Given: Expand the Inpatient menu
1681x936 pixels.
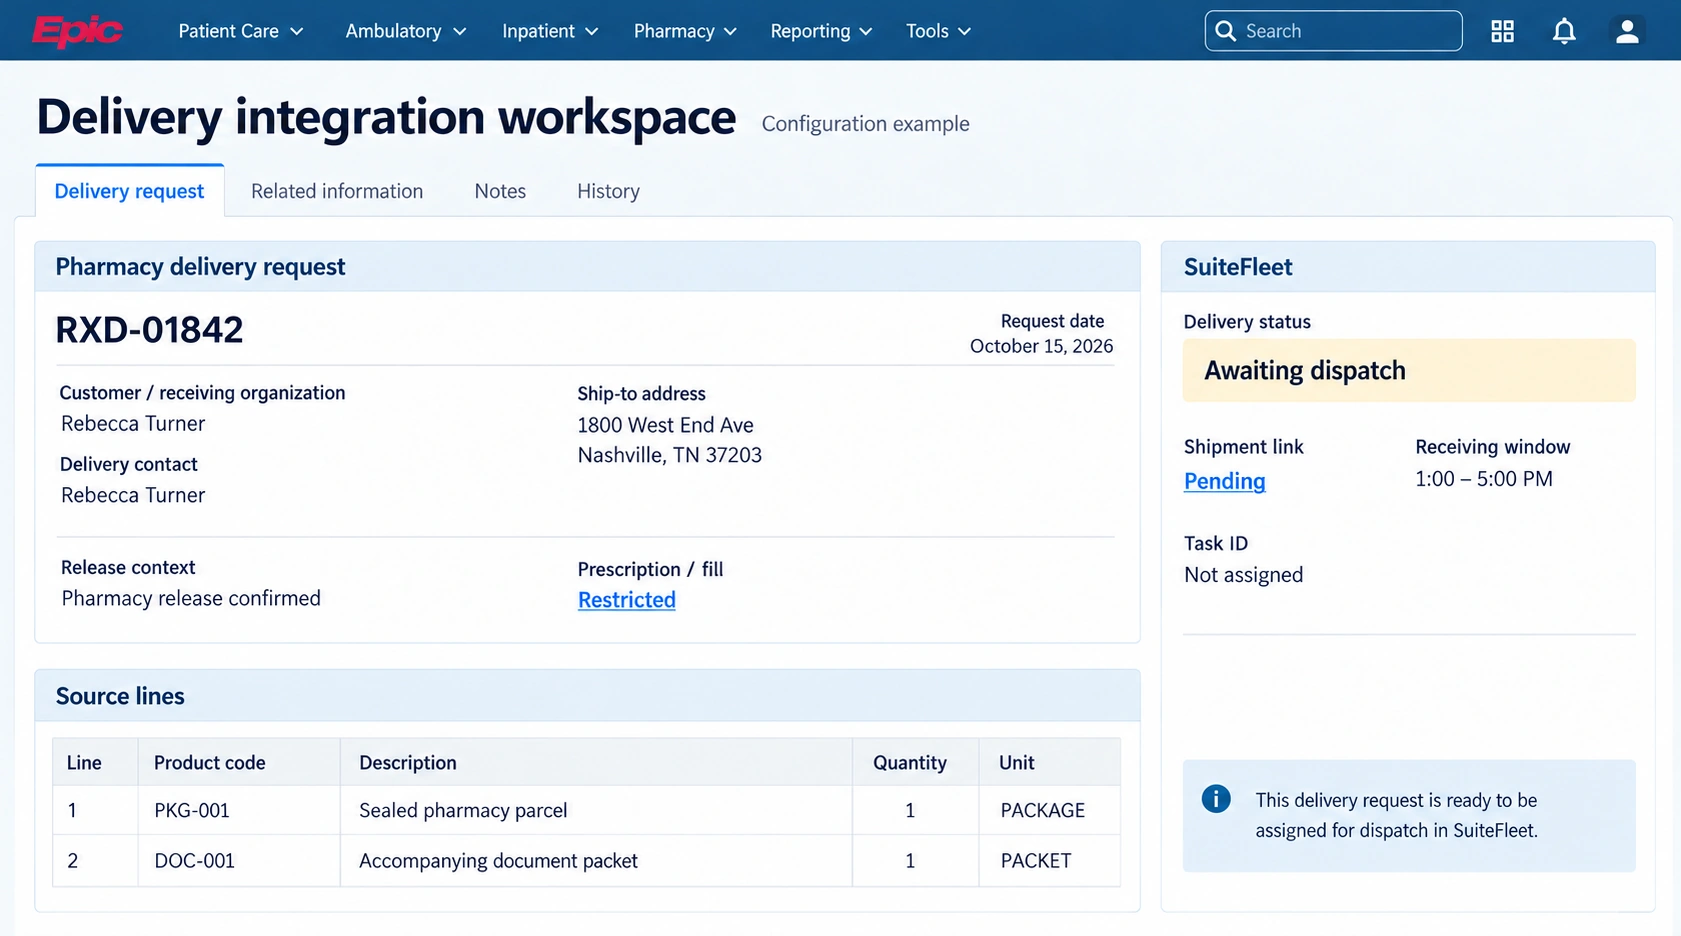Looking at the screenshot, I should (550, 31).
